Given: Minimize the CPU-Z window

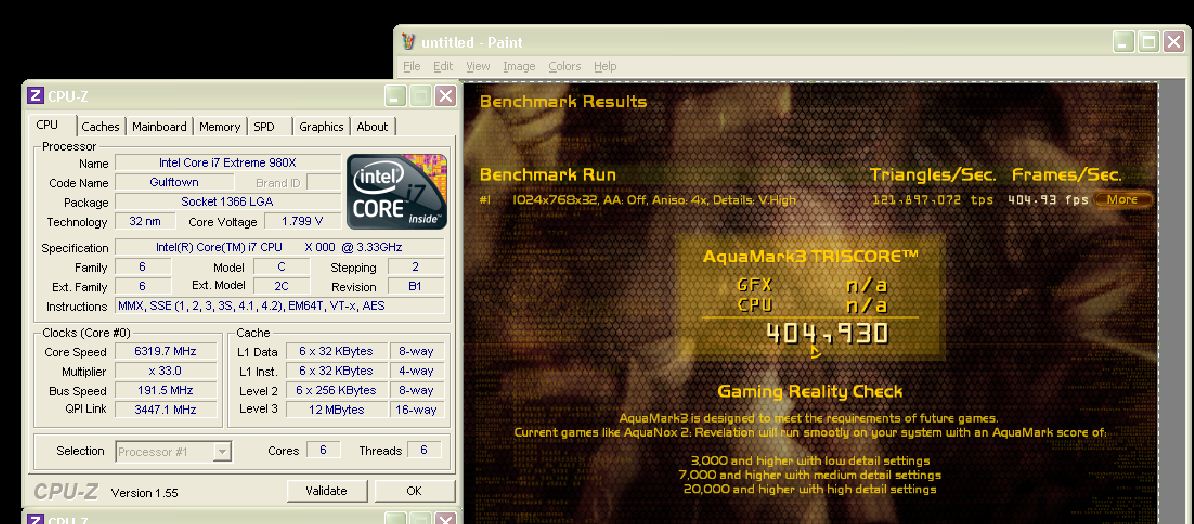Looking at the screenshot, I should (x=397, y=96).
